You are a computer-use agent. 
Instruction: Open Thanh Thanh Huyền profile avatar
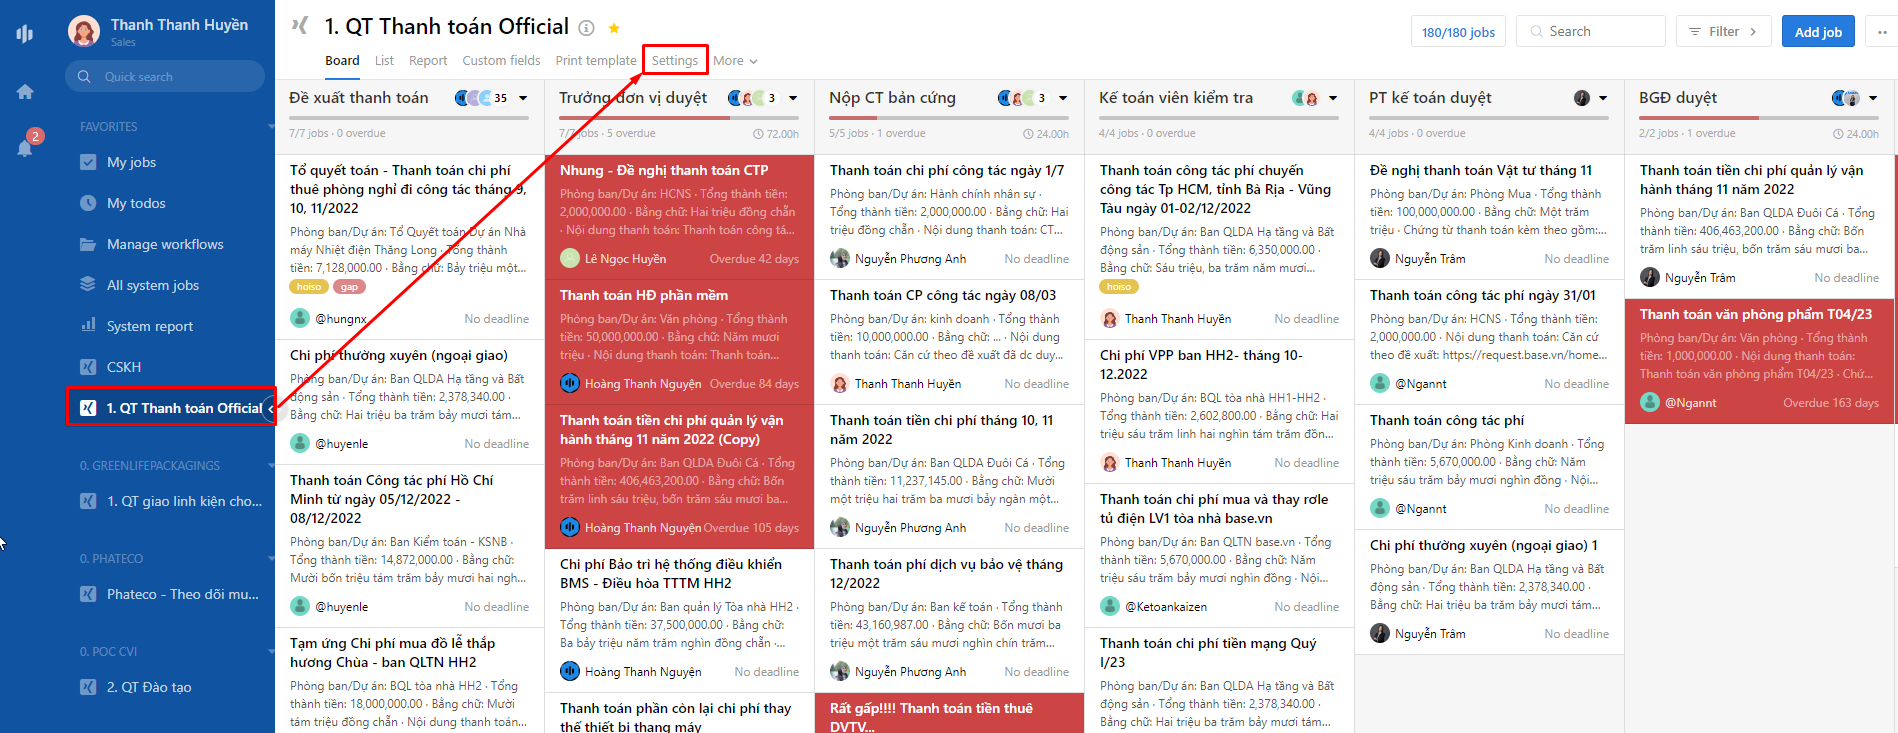(x=84, y=31)
